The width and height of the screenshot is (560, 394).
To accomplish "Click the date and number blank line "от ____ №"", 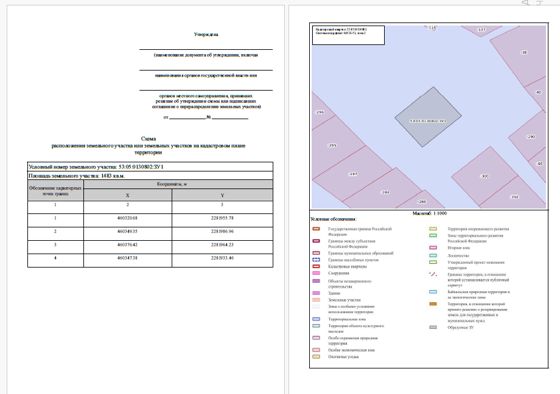I will pos(206,117).
